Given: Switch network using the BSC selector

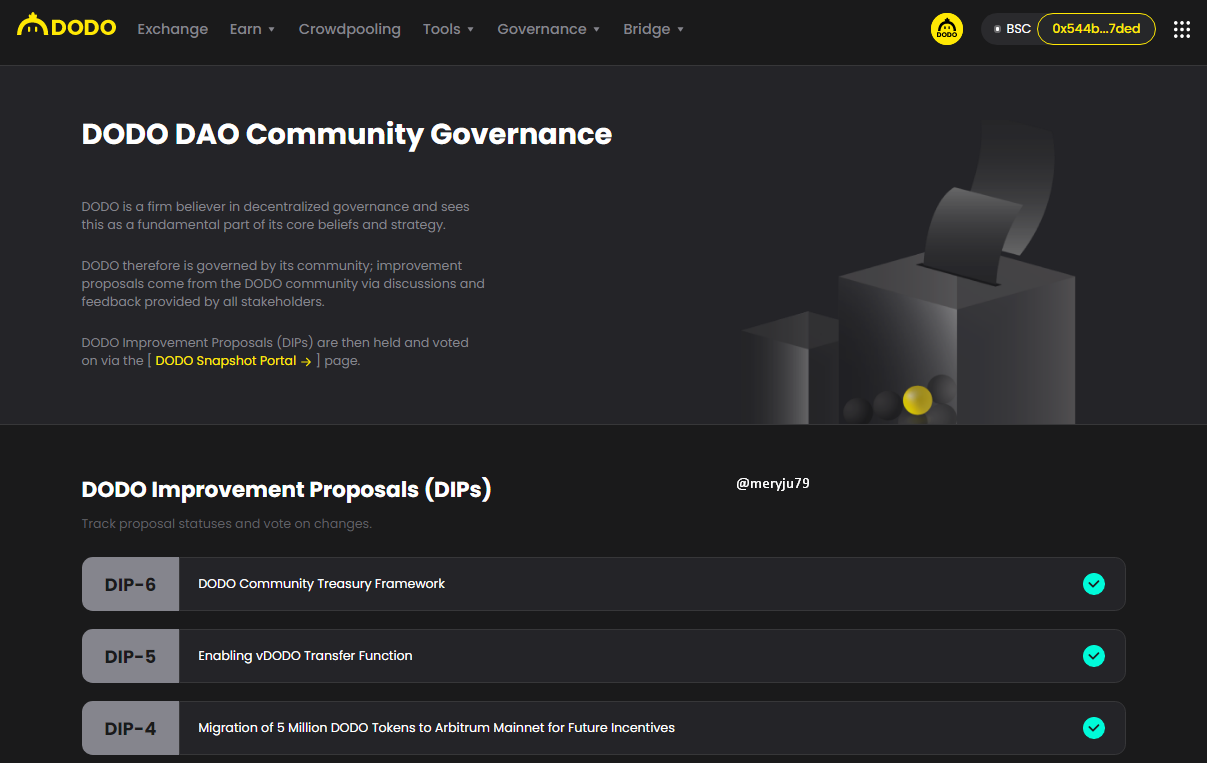Looking at the screenshot, I should (x=1012, y=29).
